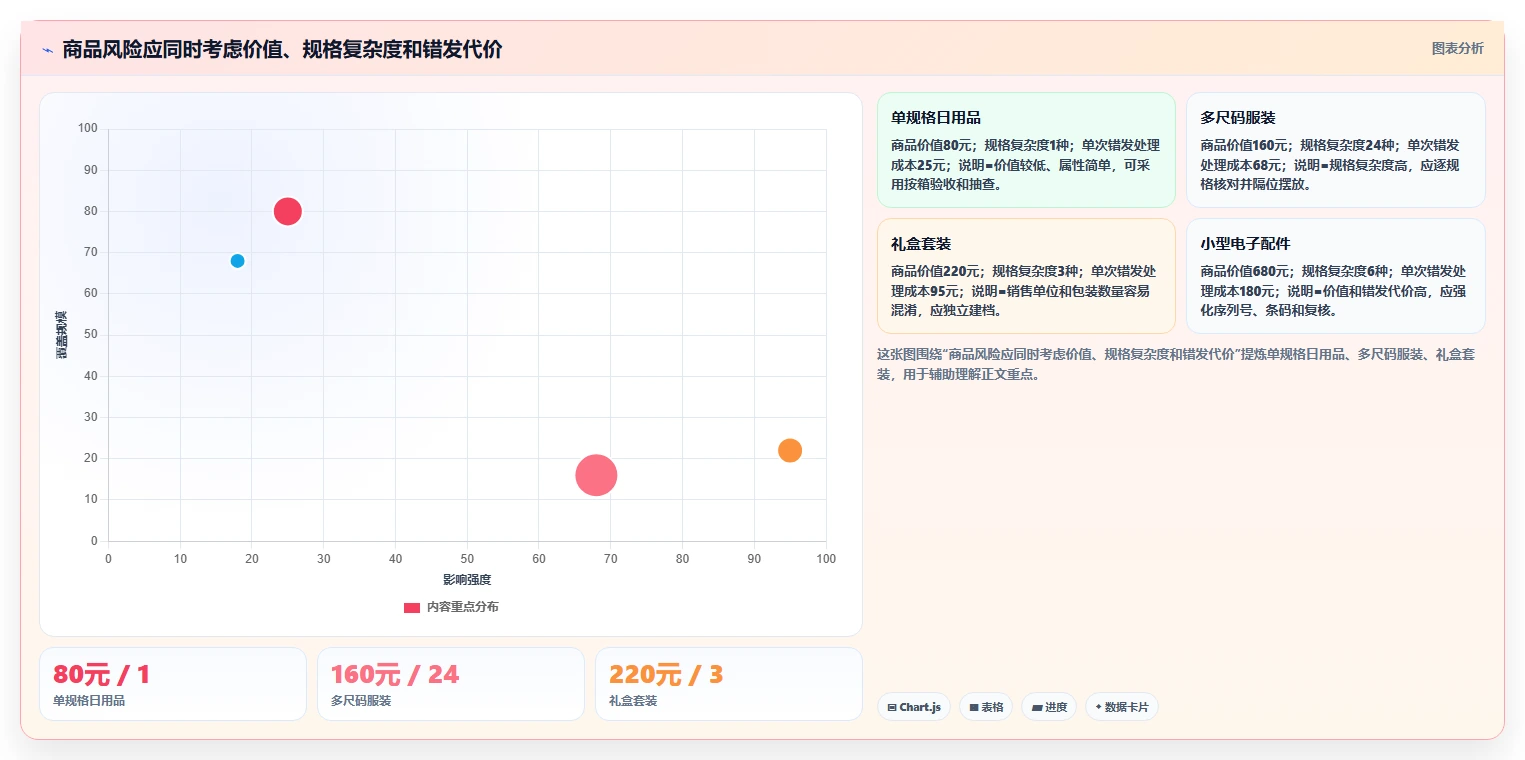Click the 单规格日用品 label under 80元

tap(89, 701)
